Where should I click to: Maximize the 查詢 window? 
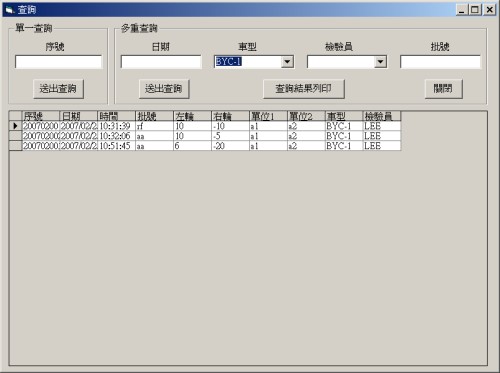(475, 10)
